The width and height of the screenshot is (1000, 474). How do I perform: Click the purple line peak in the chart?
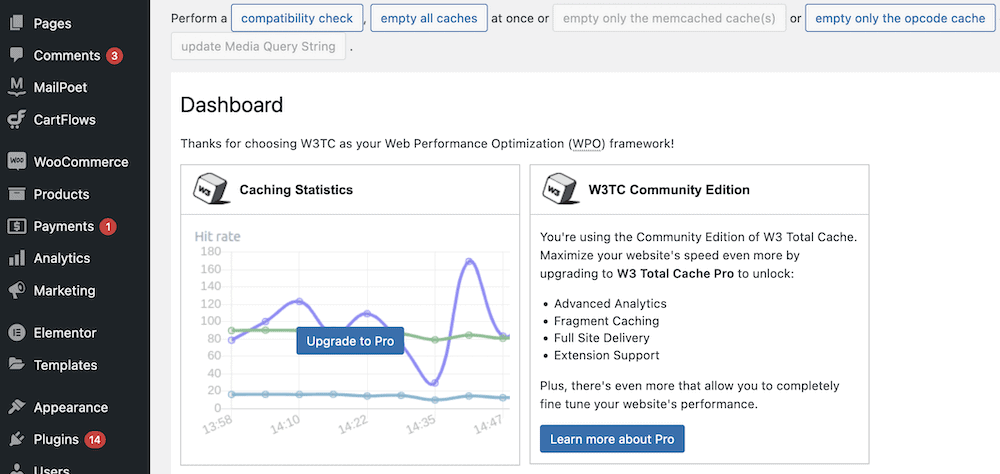click(469, 262)
